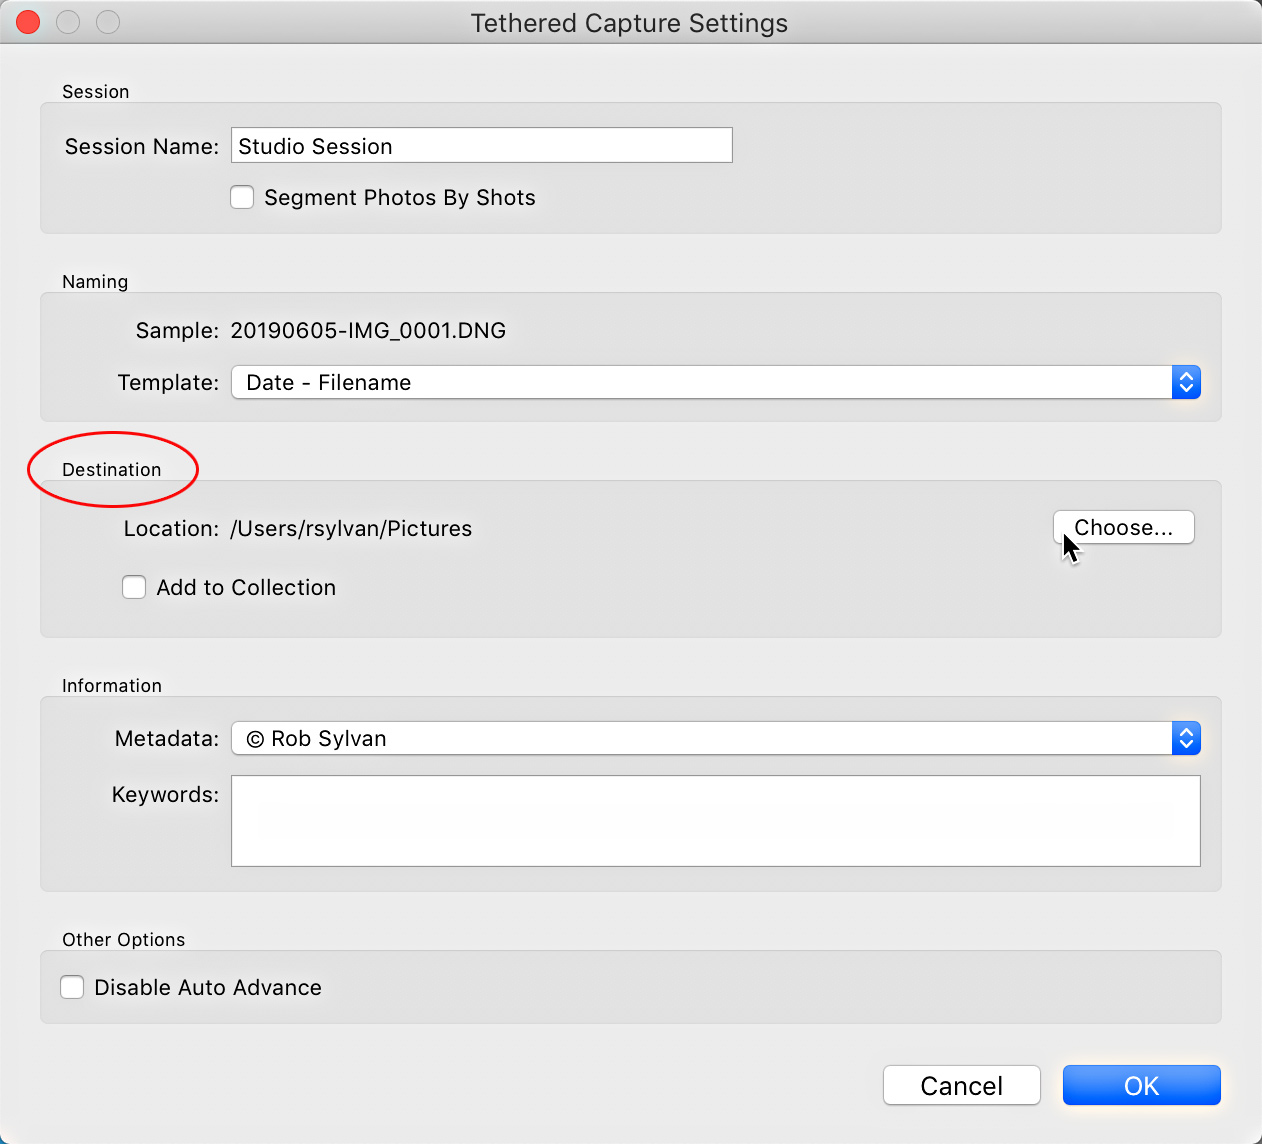1262x1144 pixels.
Task: Confirm settings with the OK button
Action: (x=1141, y=1085)
